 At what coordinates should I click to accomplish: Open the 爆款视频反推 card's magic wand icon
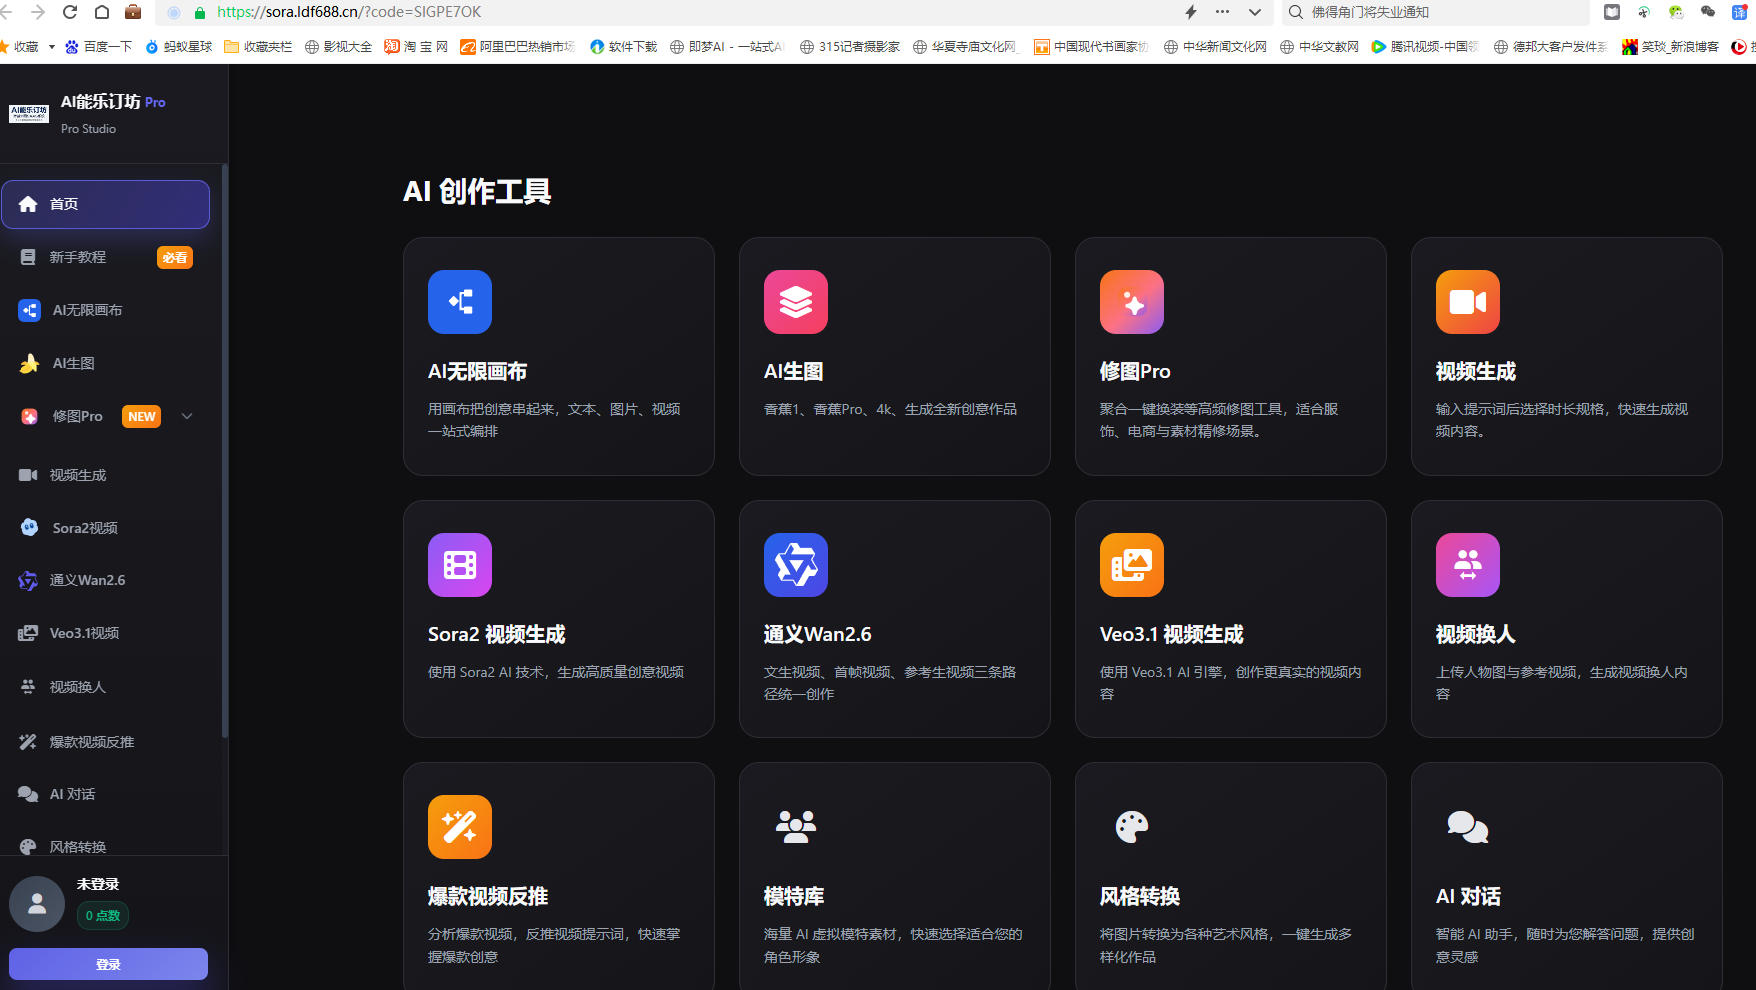click(x=460, y=827)
